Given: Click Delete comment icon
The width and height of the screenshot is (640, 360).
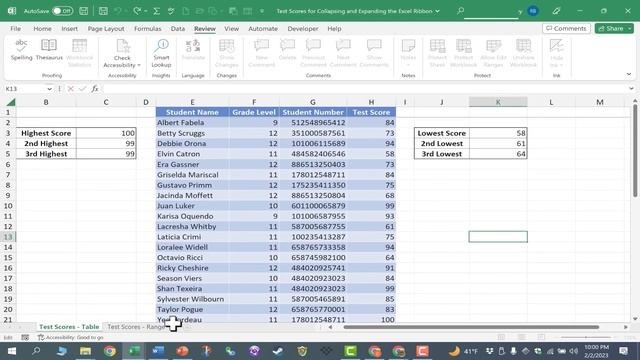Looking at the screenshot, I should [x=287, y=50].
